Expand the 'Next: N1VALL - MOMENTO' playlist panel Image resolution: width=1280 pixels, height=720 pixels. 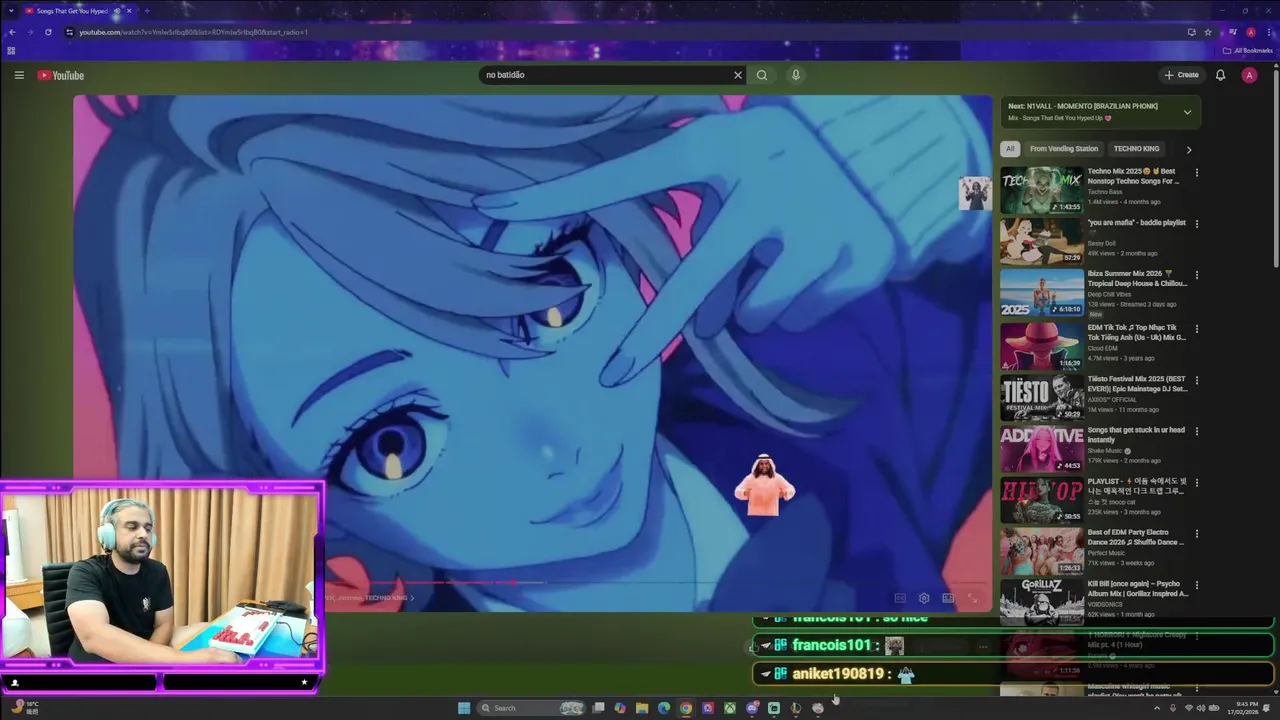[x=1187, y=112]
